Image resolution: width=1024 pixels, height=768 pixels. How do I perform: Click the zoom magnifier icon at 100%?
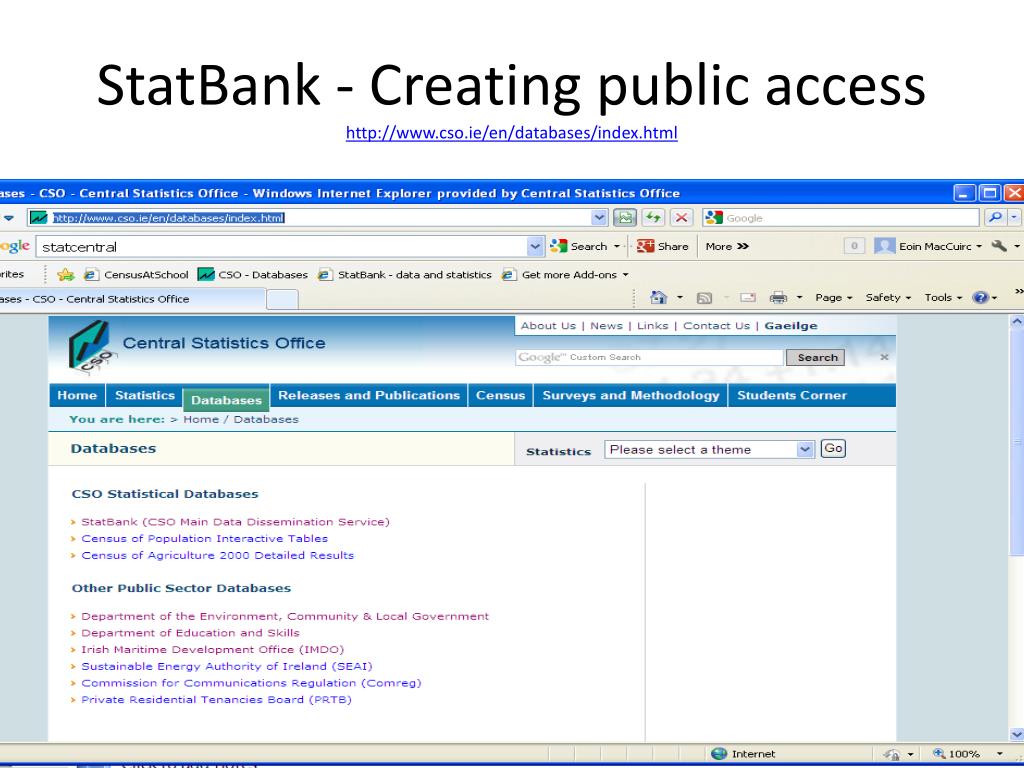pos(940,754)
